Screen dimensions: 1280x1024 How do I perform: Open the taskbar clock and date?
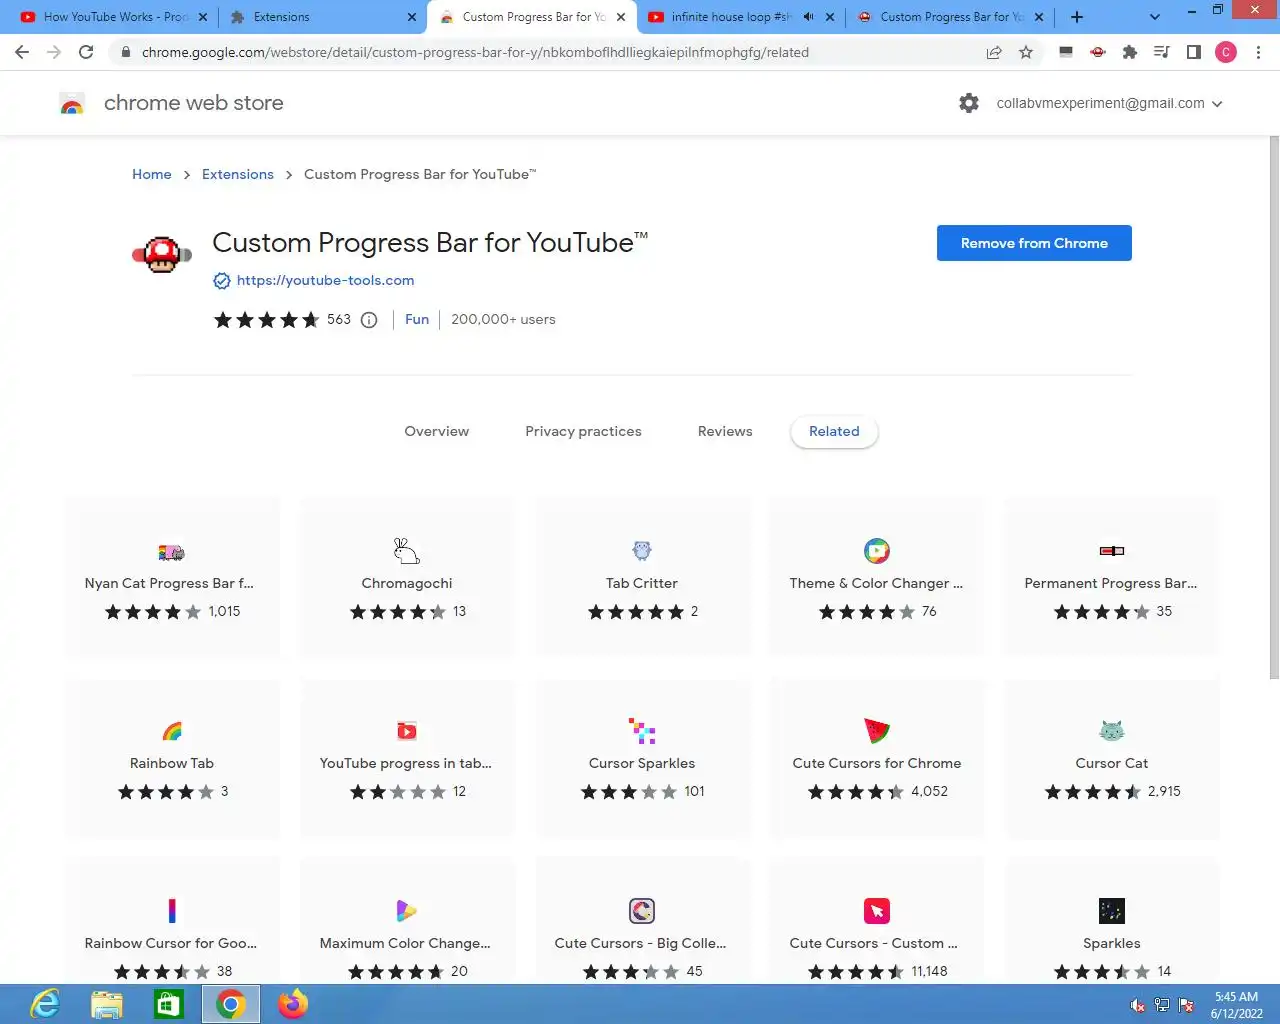1236,1005
